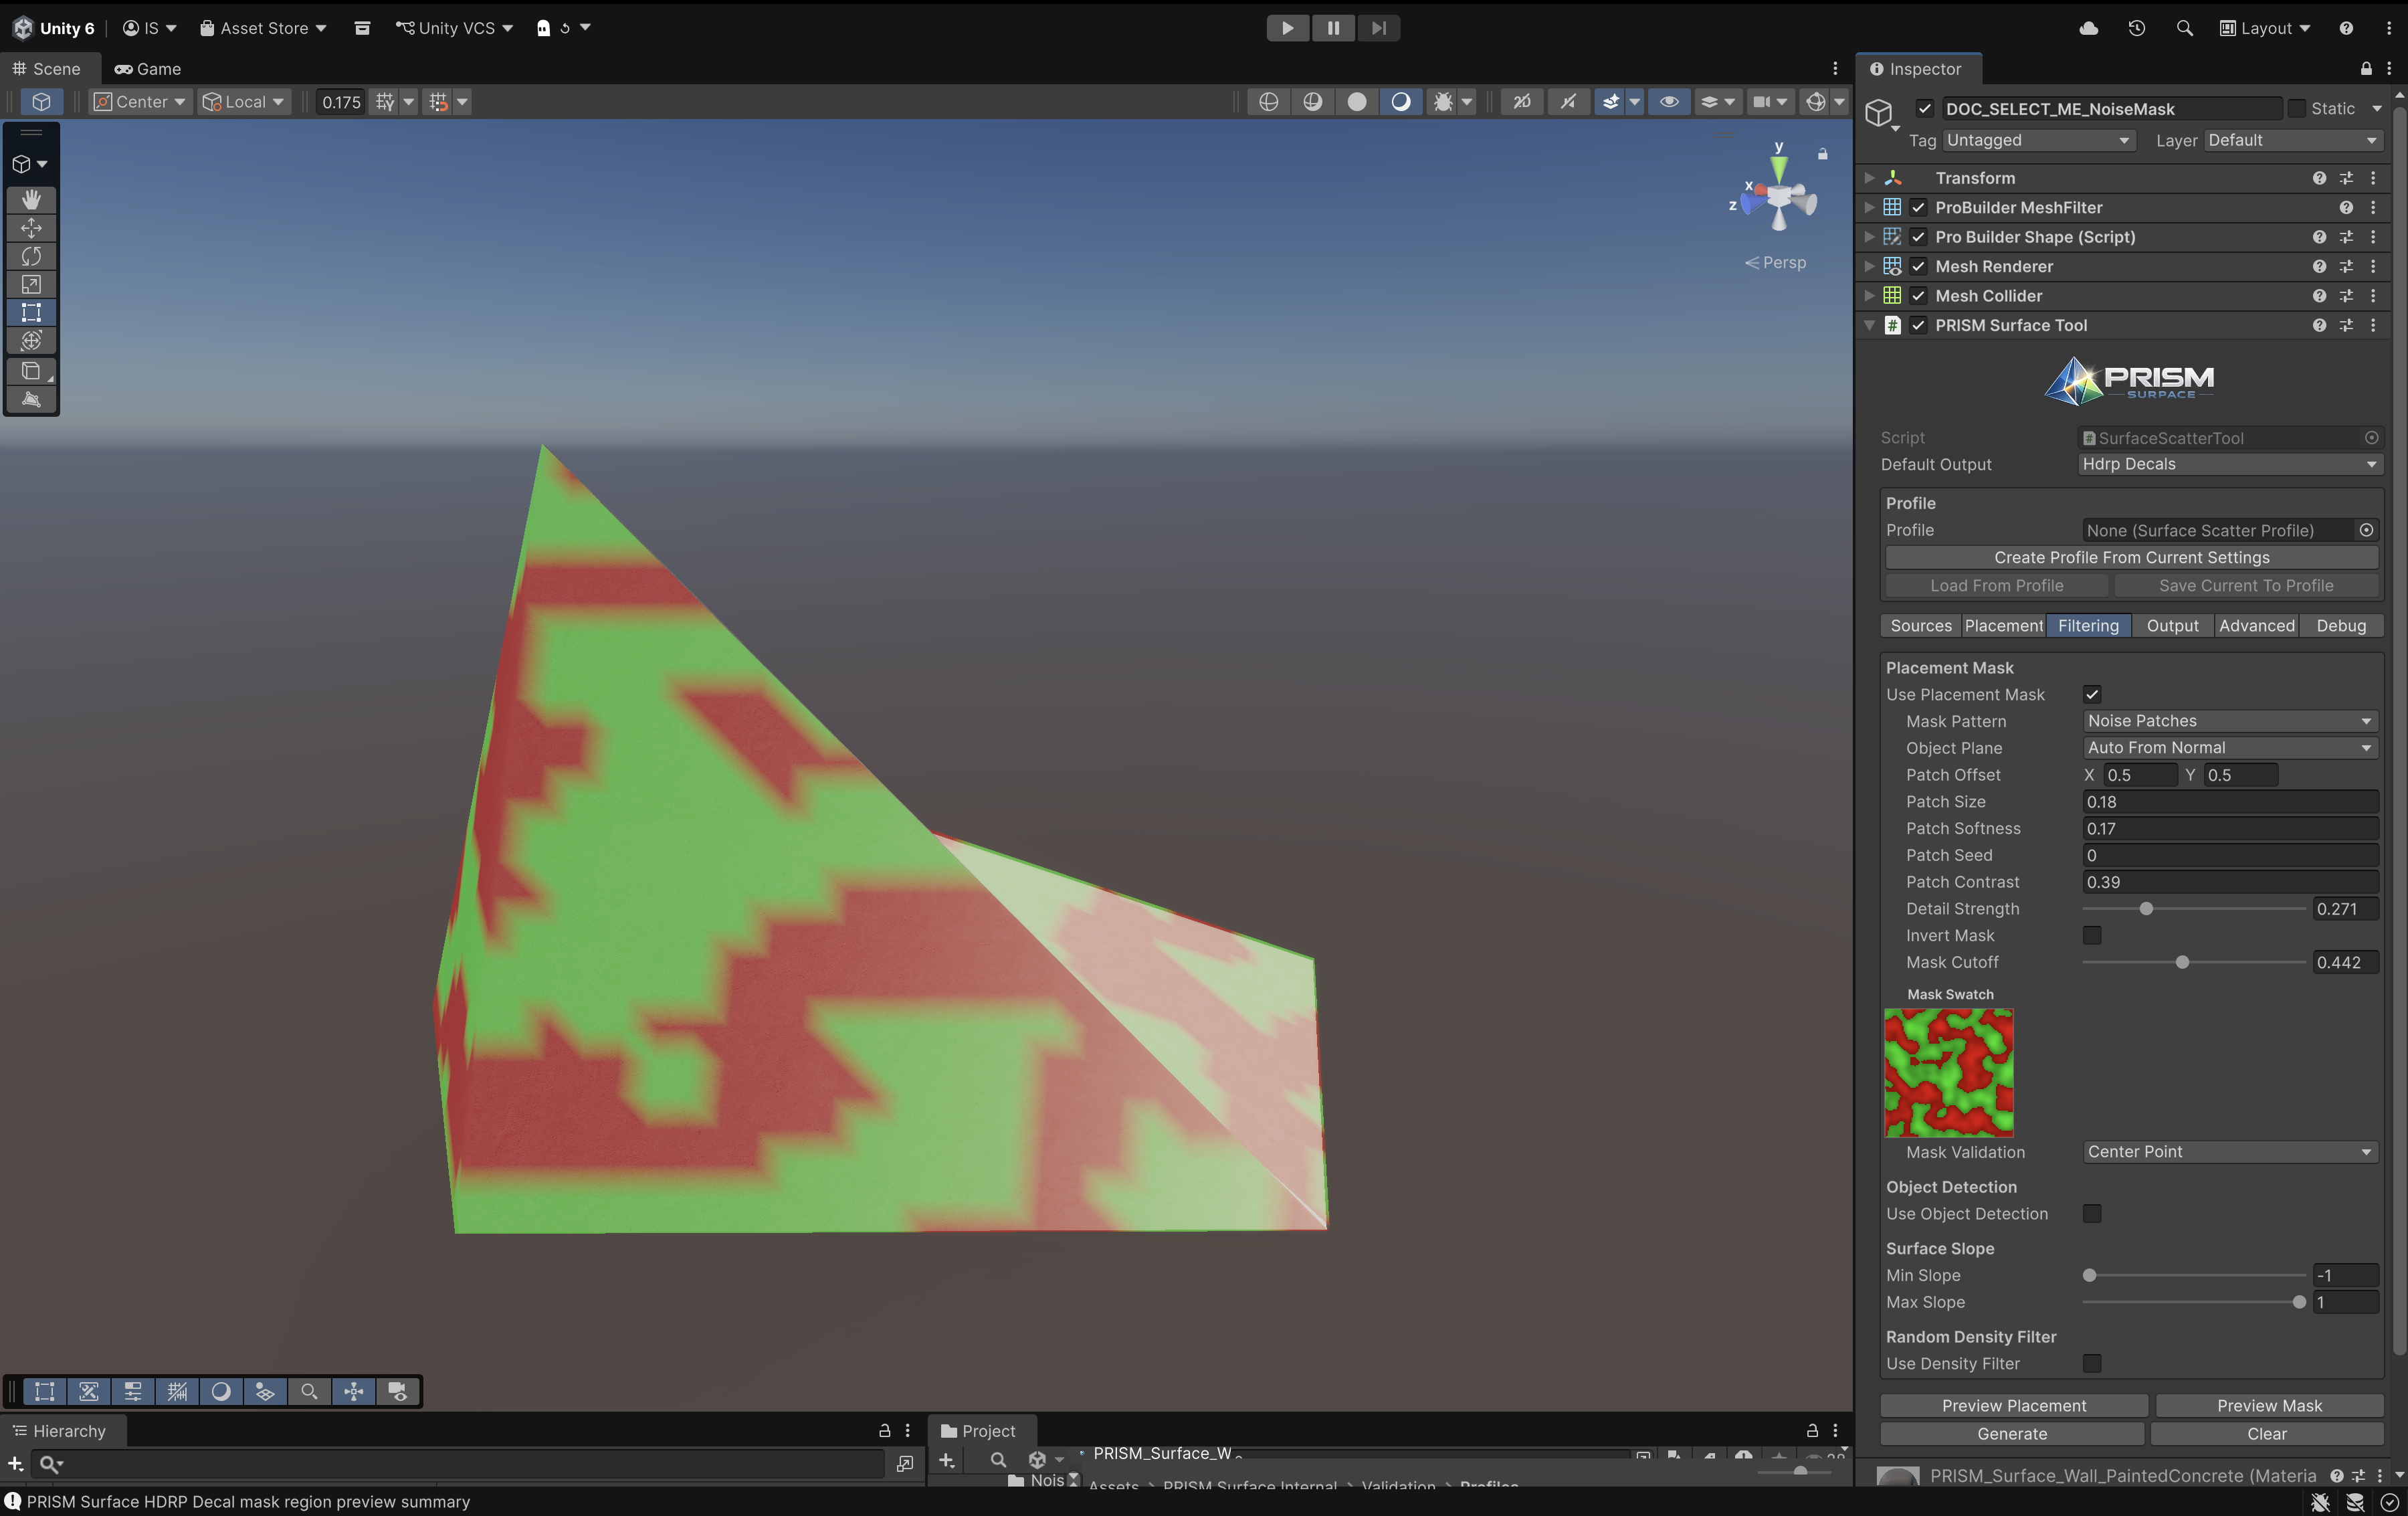This screenshot has width=2408, height=1516.
Task: Adjust the Detail Strength slider
Action: coord(2194,909)
